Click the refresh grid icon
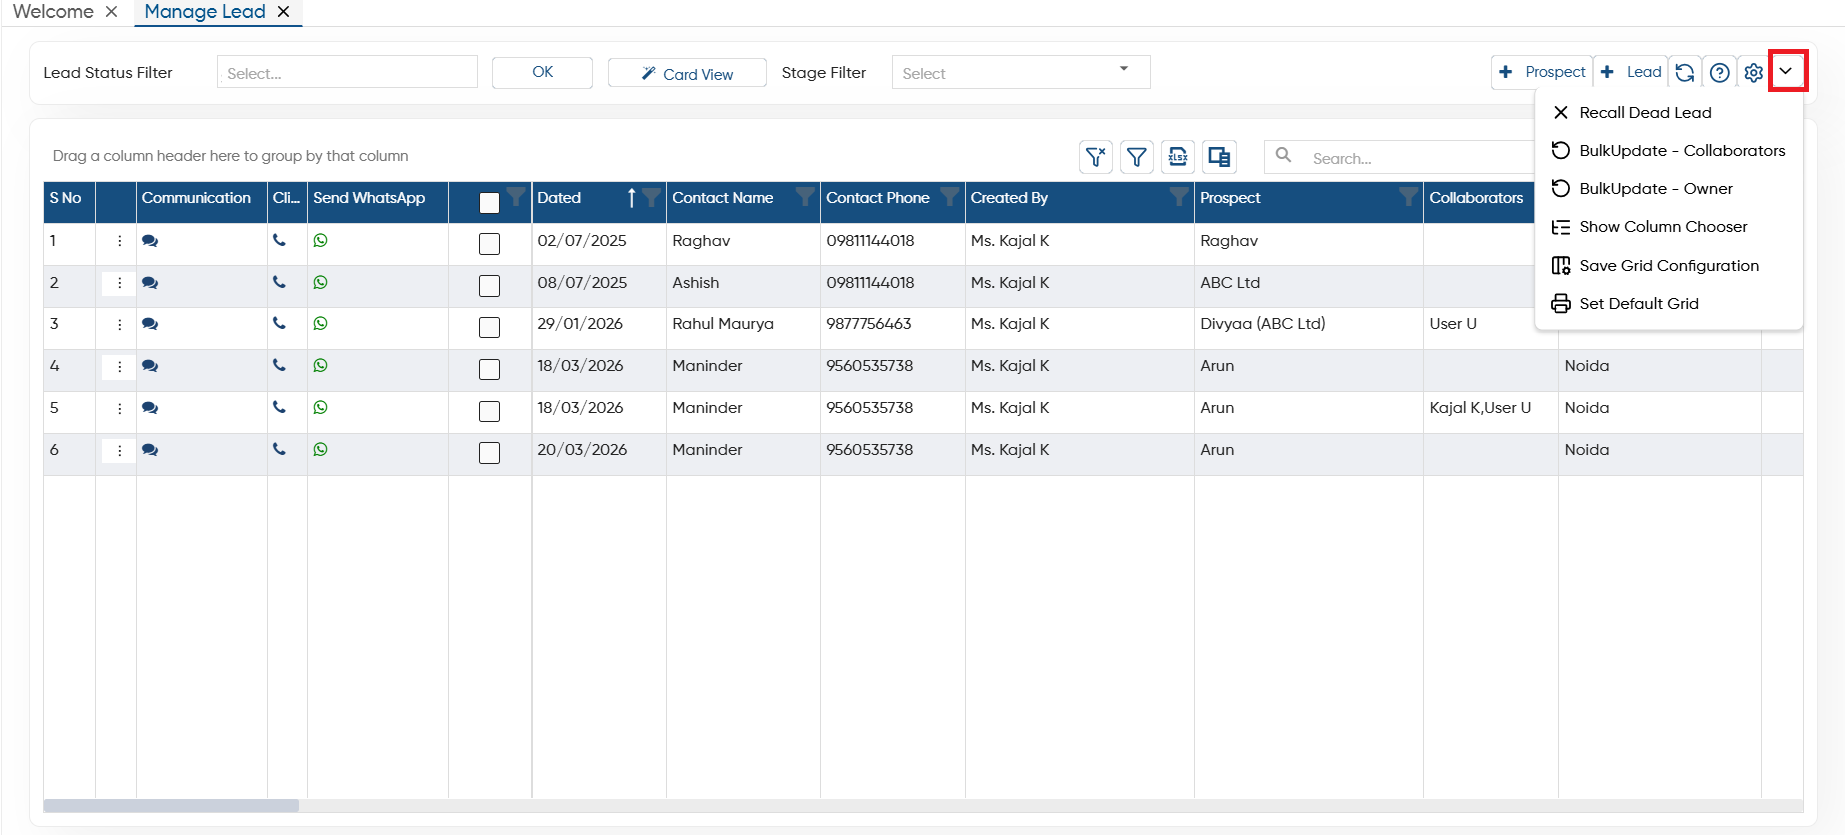 pyautogui.click(x=1685, y=72)
